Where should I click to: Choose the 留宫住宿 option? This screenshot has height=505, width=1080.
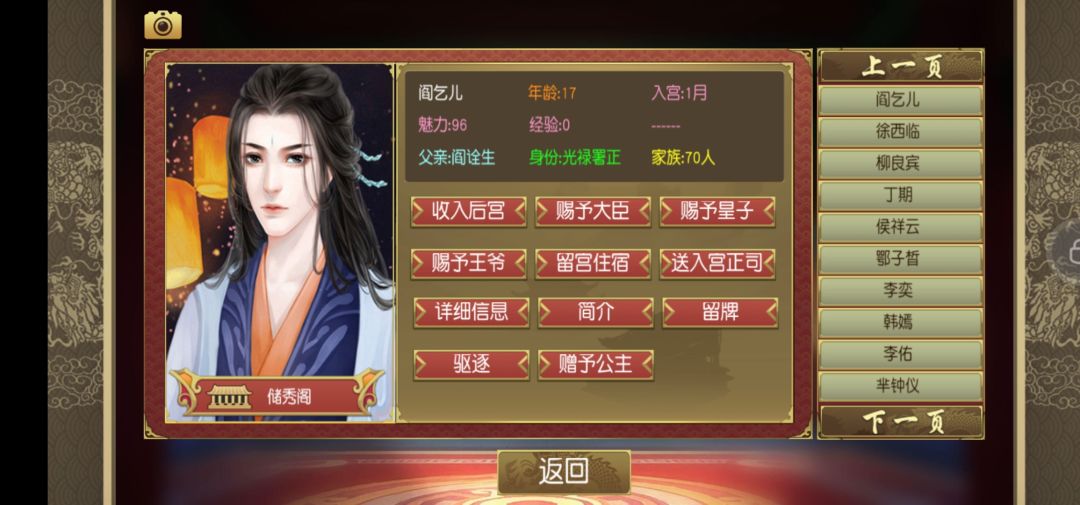coord(593,264)
